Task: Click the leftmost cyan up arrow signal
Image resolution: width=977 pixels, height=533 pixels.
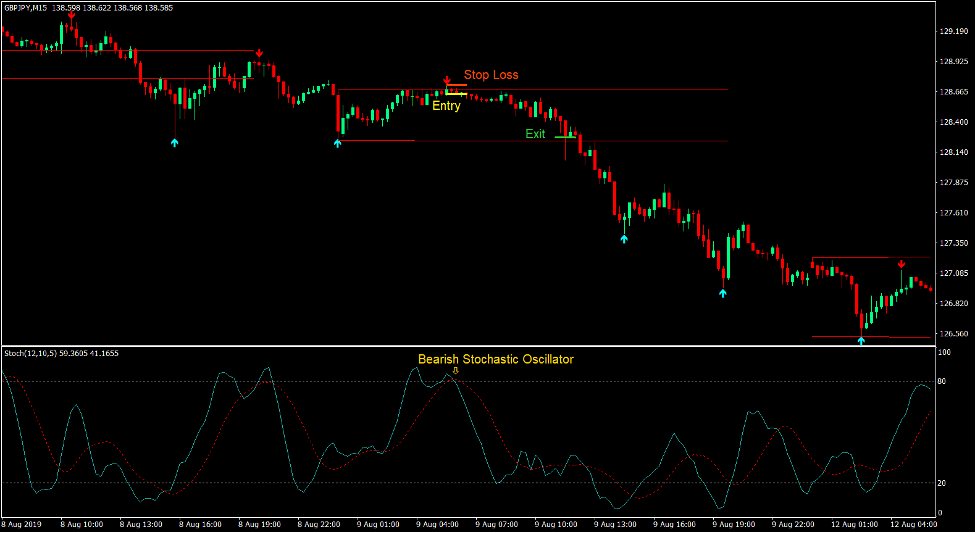Action: pos(175,143)
